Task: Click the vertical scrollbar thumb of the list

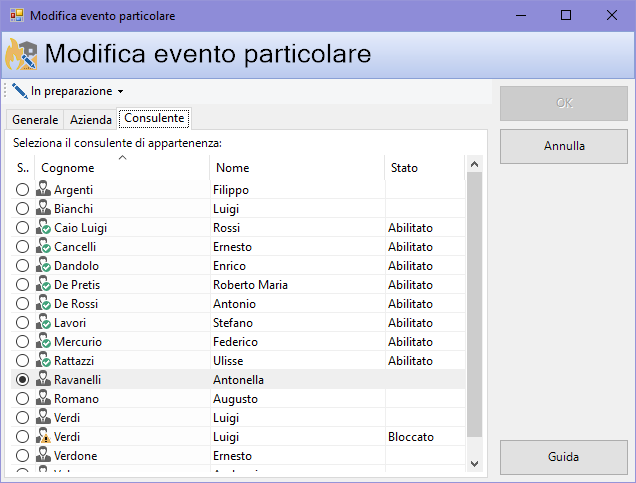Action: pos(475,304)
